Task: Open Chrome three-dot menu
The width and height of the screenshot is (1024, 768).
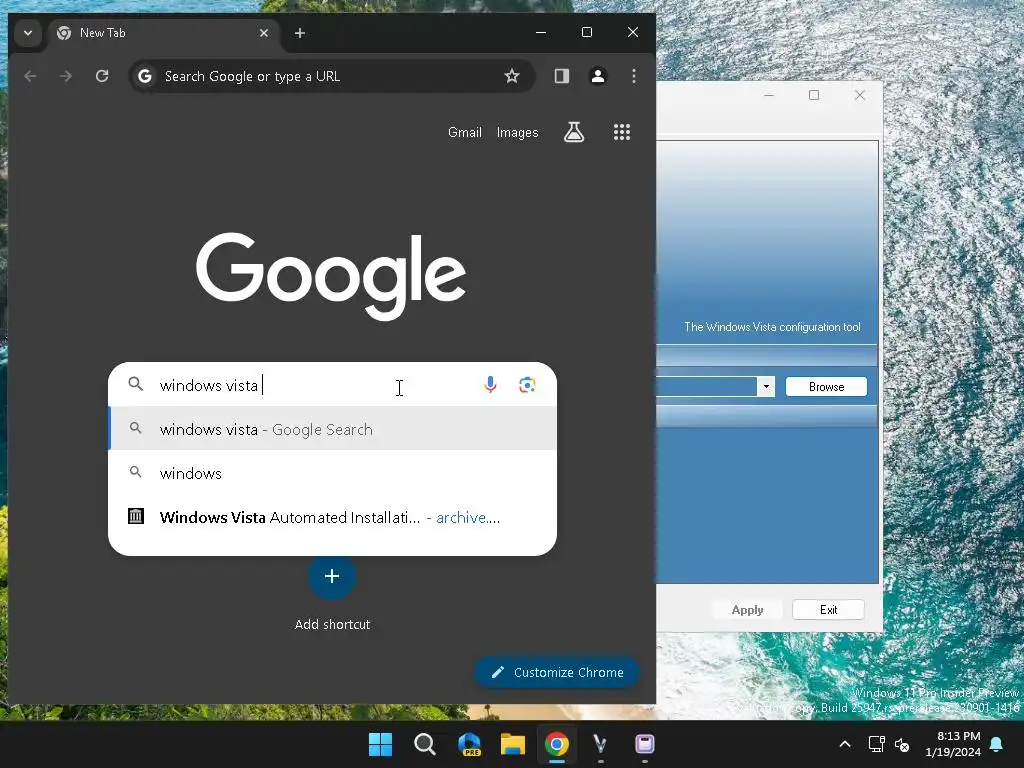Action: pyautogui.click(x=633, y=76)
